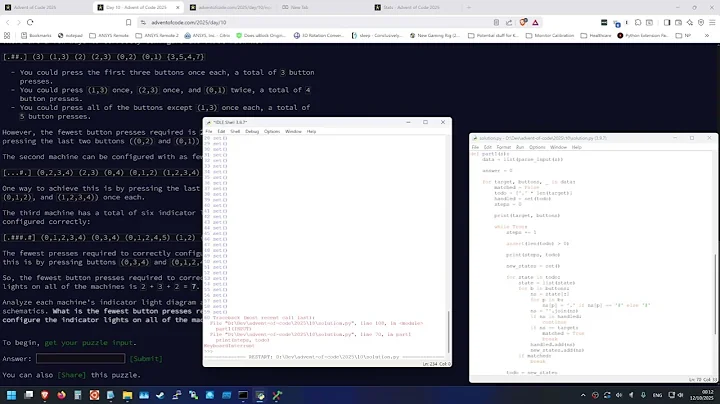Open the Calculator icon on the taskbar
This screenshot has width=720, height=404.
pyautogui.click(x=78, y=395)
